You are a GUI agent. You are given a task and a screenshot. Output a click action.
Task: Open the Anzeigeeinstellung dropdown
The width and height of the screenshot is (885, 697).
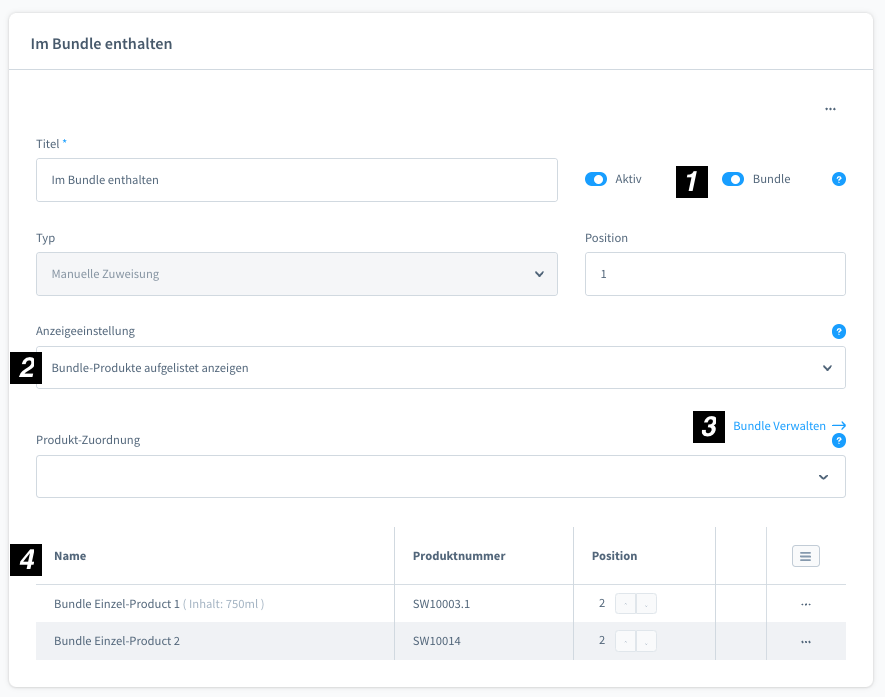click(x=441, y=368)
